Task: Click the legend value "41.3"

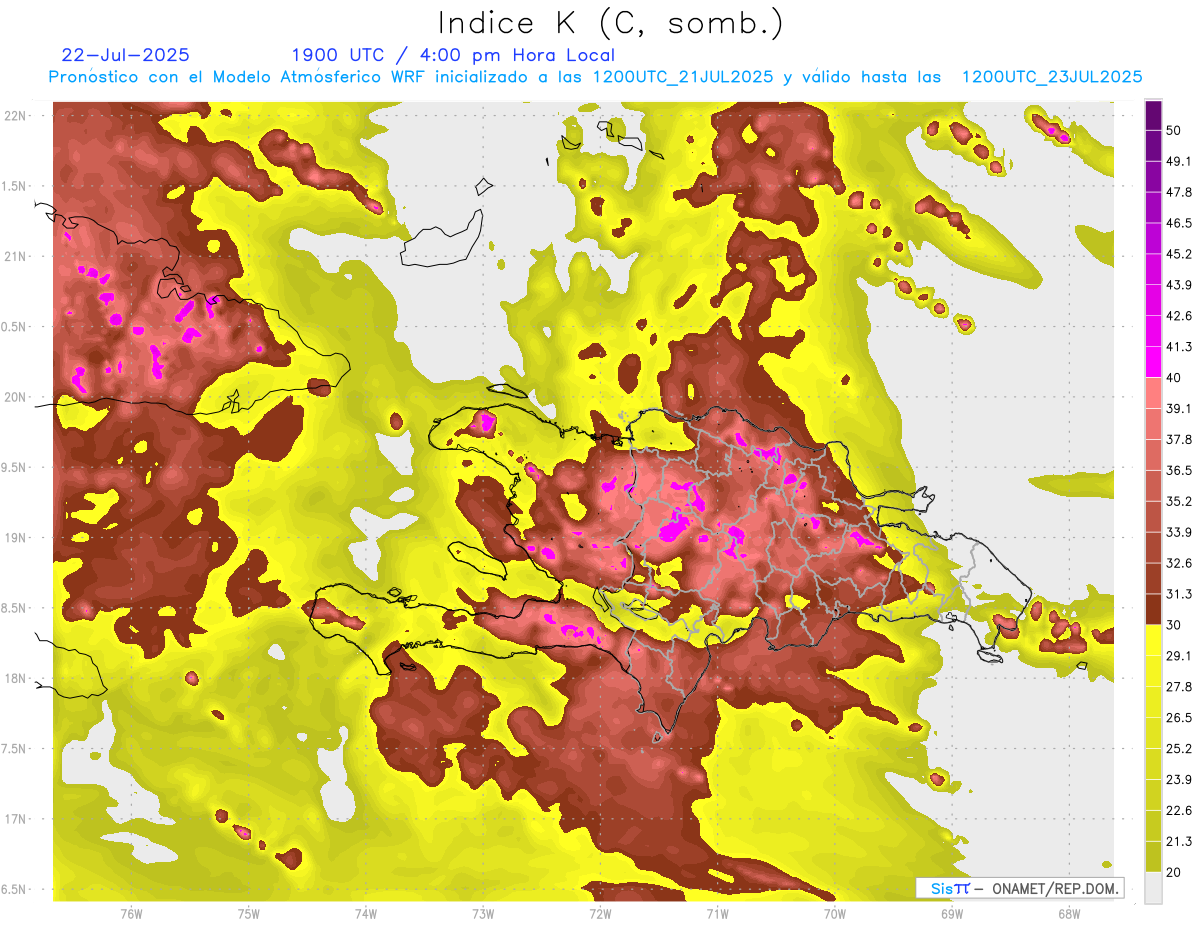Action: pos(1179,347)
